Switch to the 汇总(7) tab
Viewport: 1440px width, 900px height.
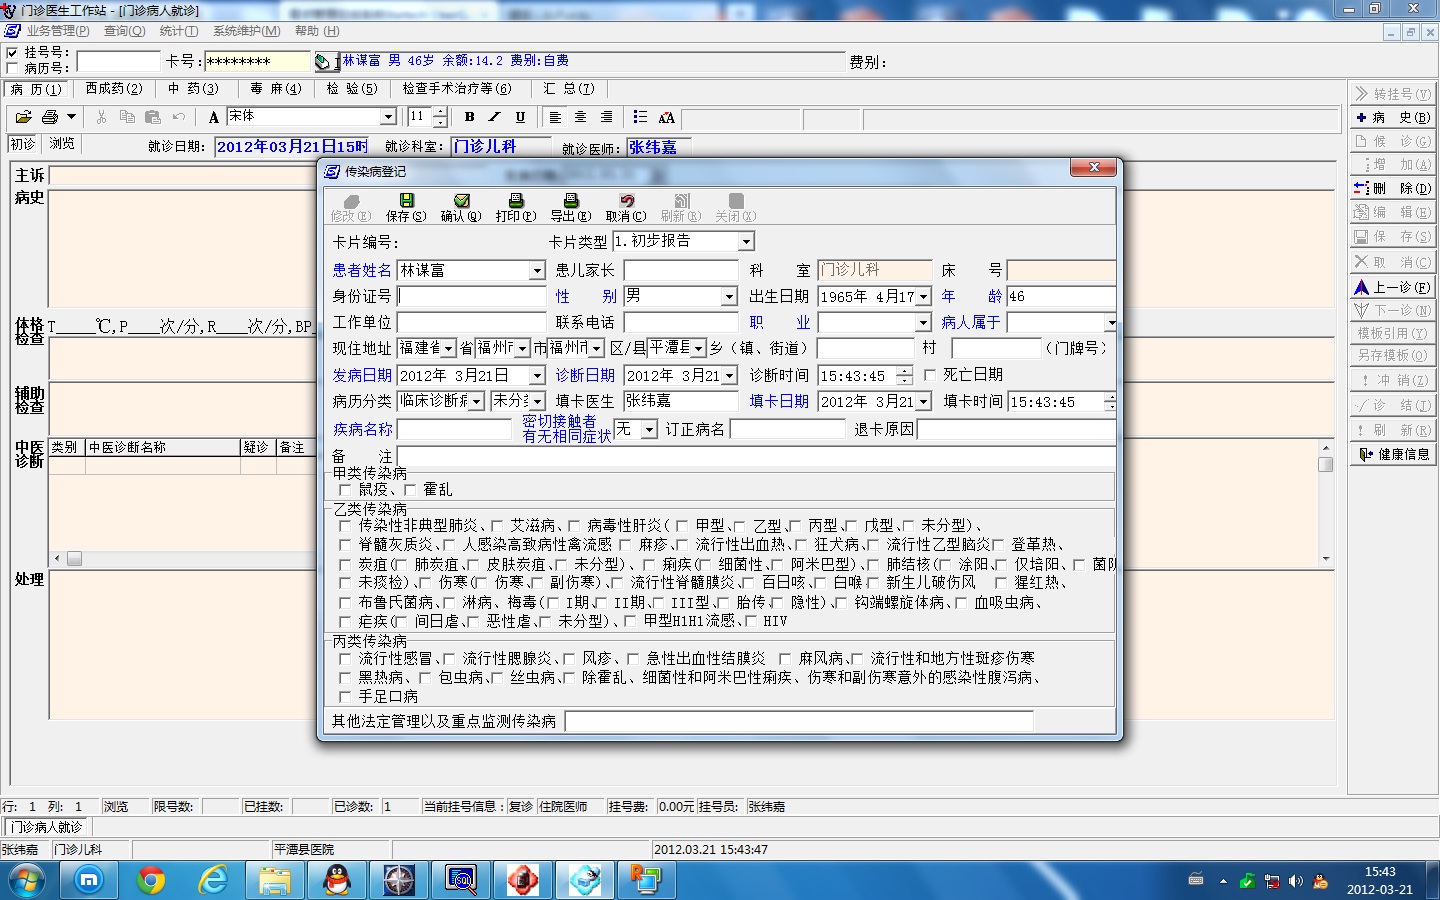tap(568, 89)
